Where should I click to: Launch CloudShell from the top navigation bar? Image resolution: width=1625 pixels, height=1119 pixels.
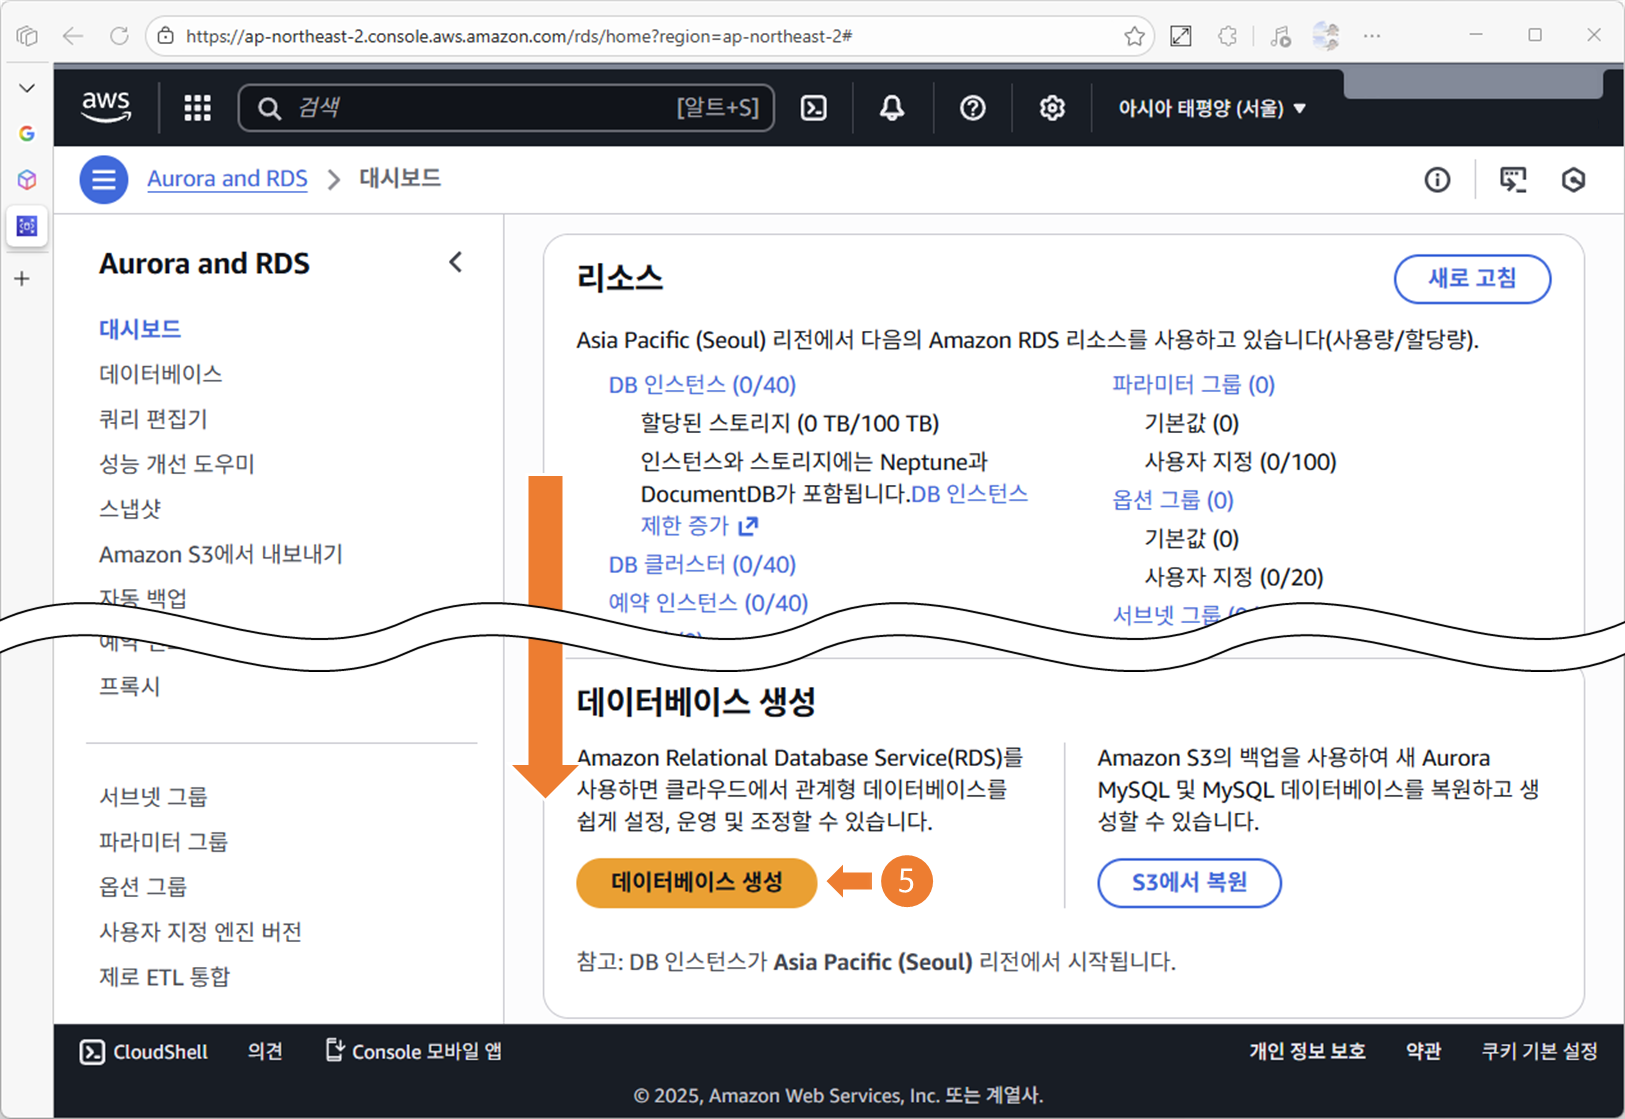[x=814, y=108]
